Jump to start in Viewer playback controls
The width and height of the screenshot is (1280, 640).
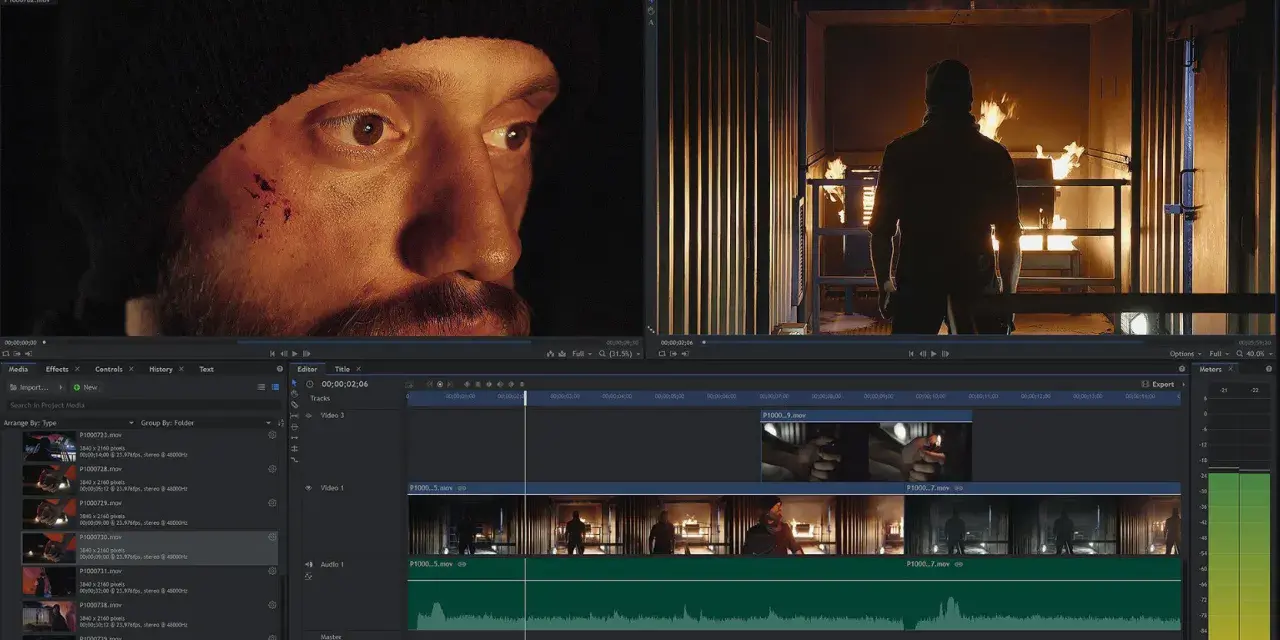[911, 354]
